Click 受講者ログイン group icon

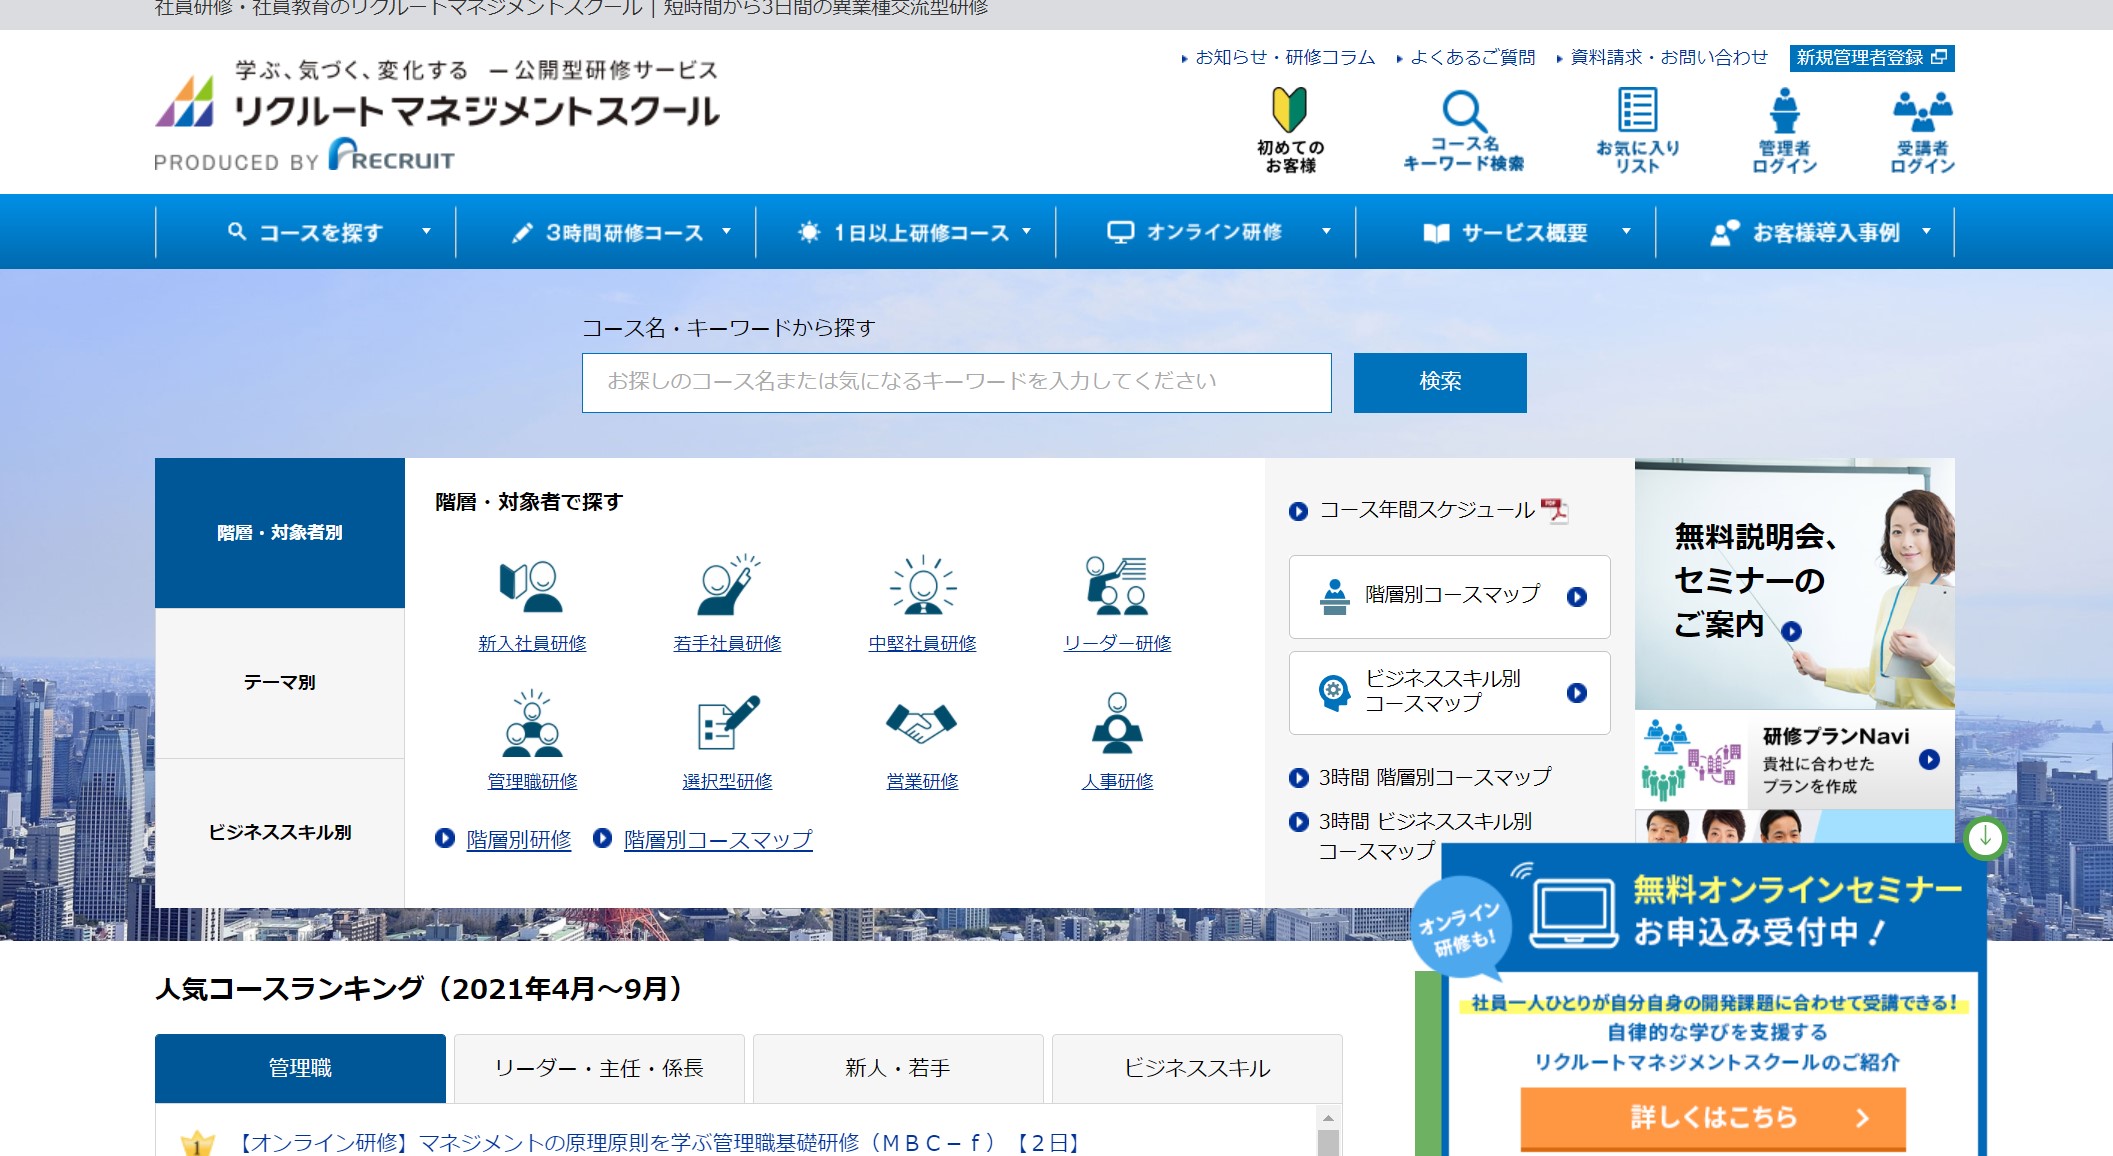[1921, 110]
